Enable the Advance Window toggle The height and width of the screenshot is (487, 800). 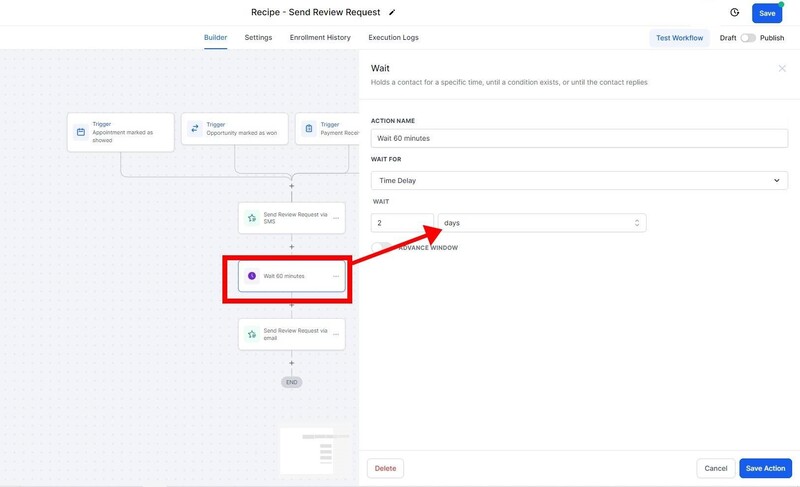382,247
